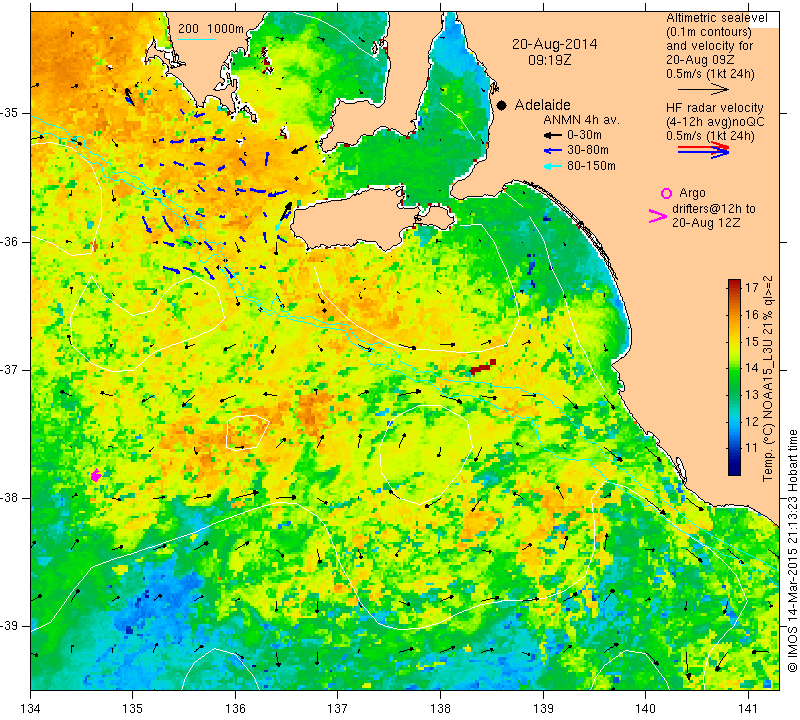This screenshot has height=720, width=800.
Task: Click the temperature colorbar at 11 degrees
Action: tap(734, 448)
